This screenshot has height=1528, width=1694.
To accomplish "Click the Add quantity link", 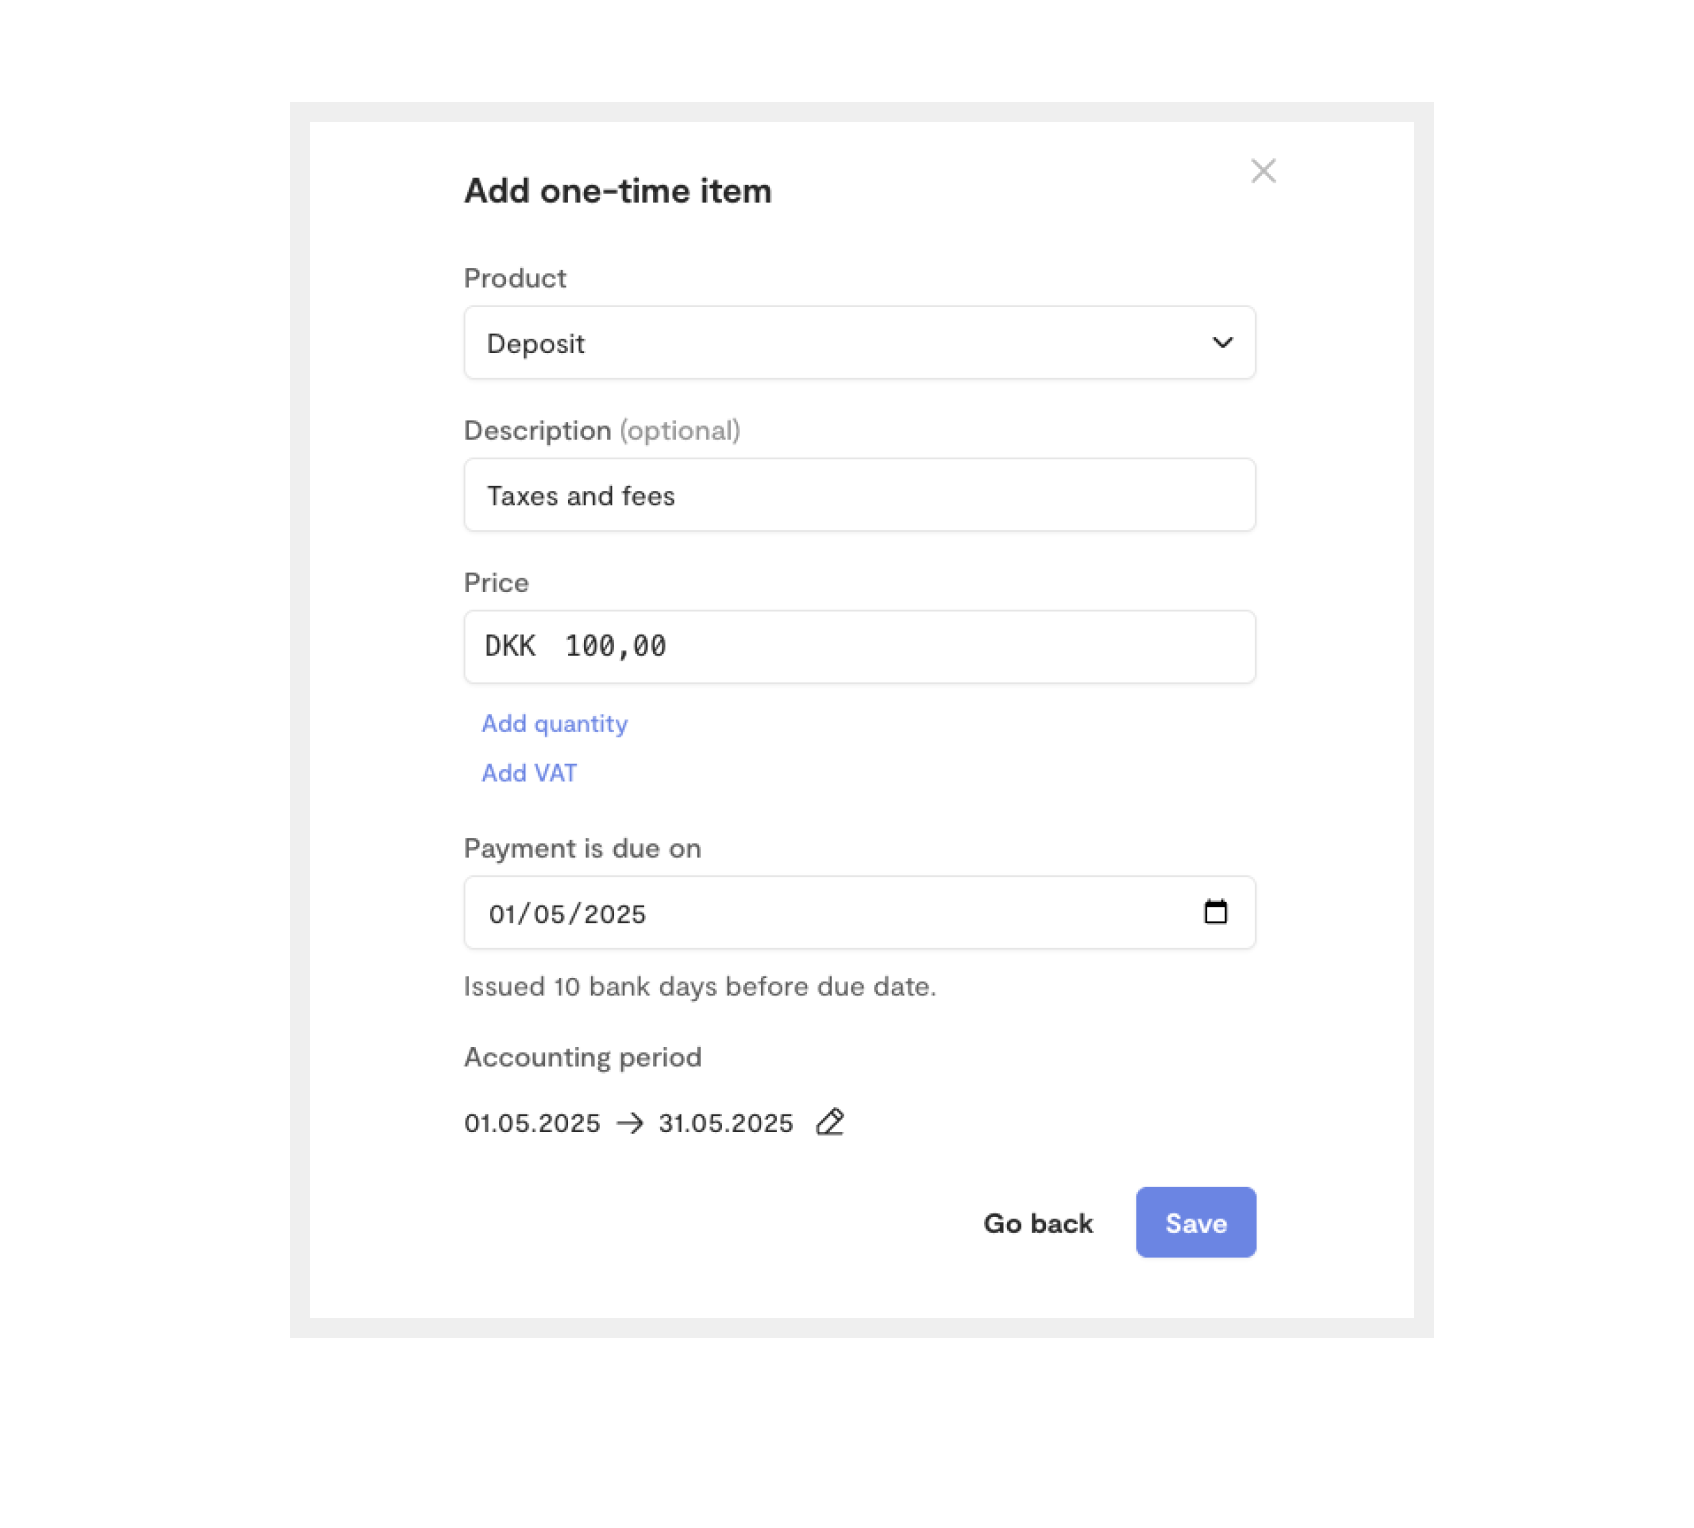I will coord(554,723).
